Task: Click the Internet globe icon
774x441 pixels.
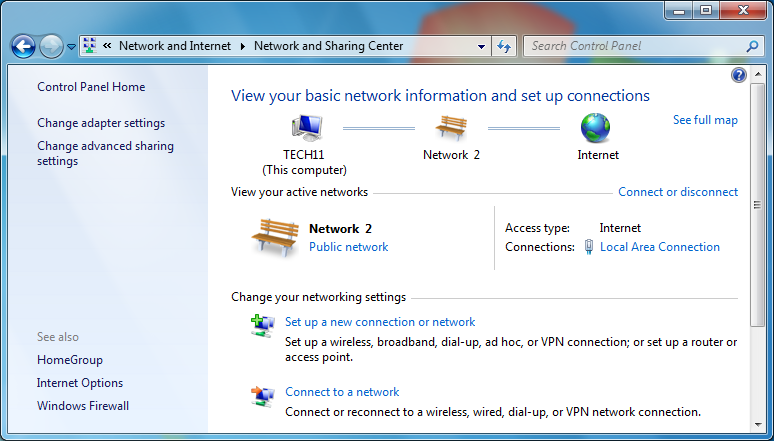Action: point(596,127)
